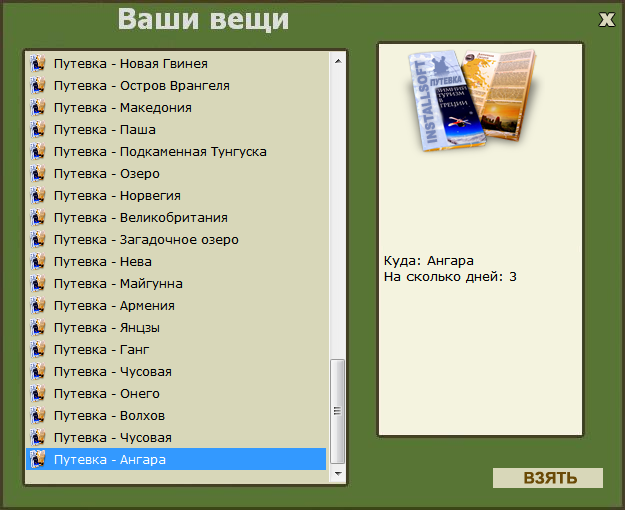Select Путевка - Паша in the list
The width and height of the screenshot is (625, 510).
click(176, 130)
